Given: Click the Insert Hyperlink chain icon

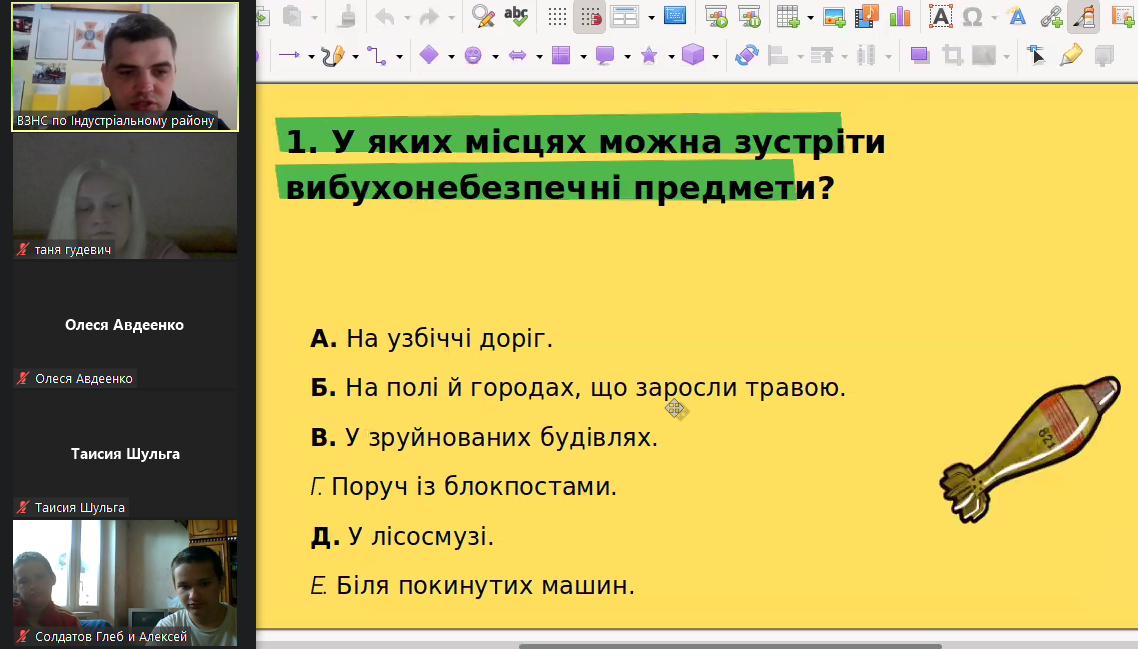Looking at the screenshot, I should [x=1052, y=16].
